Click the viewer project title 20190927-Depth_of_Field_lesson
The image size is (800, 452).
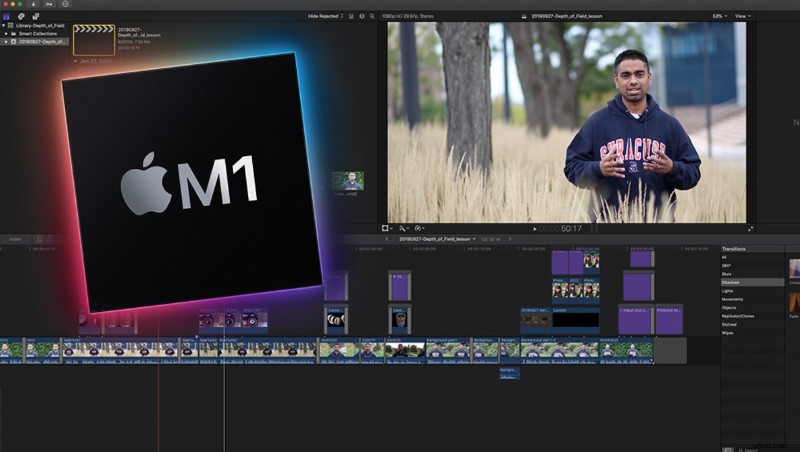click(566, 16)
